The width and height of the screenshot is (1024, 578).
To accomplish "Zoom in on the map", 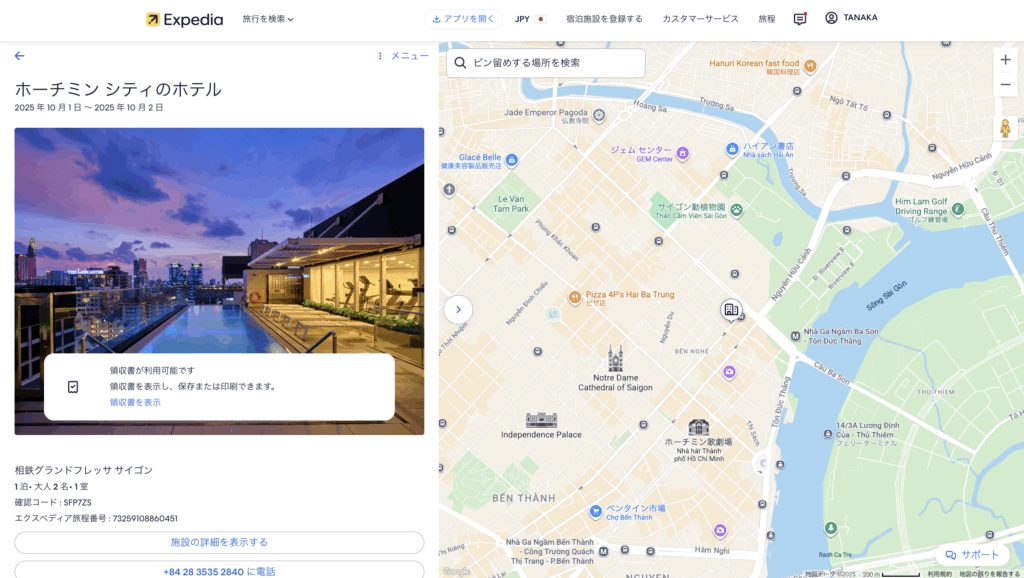I will click(1005, 59).
